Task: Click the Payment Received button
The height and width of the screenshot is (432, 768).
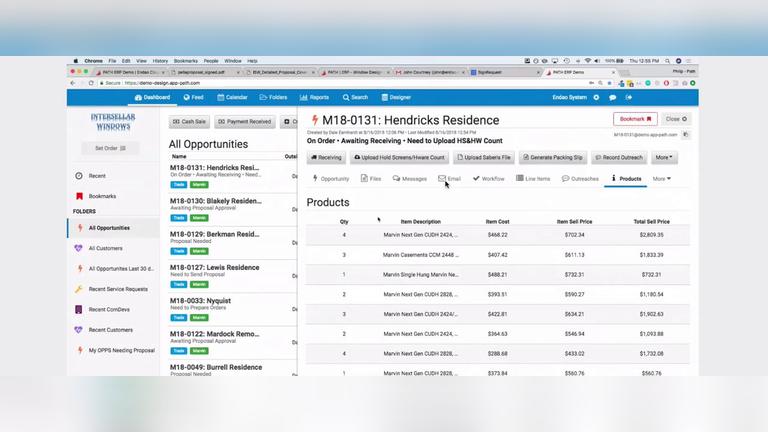Action: pos(244,121)
